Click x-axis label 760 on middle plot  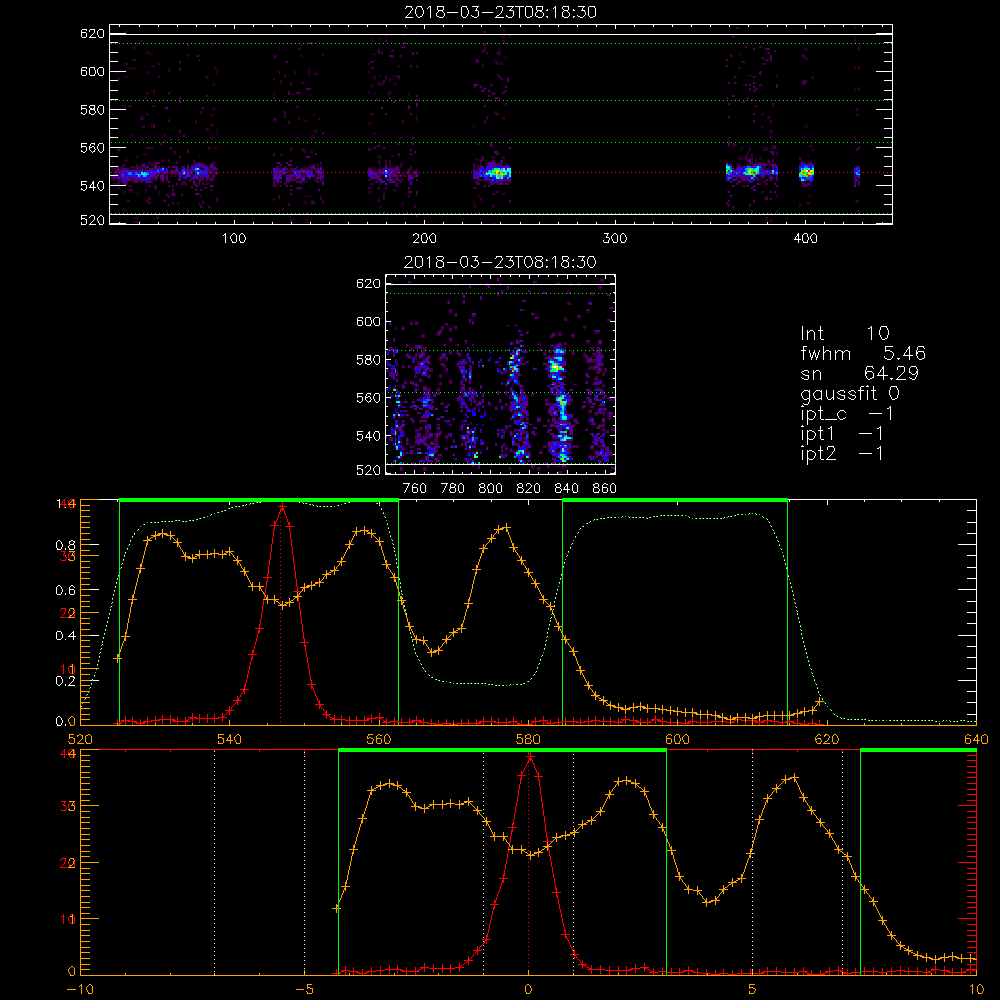[415, 489]
